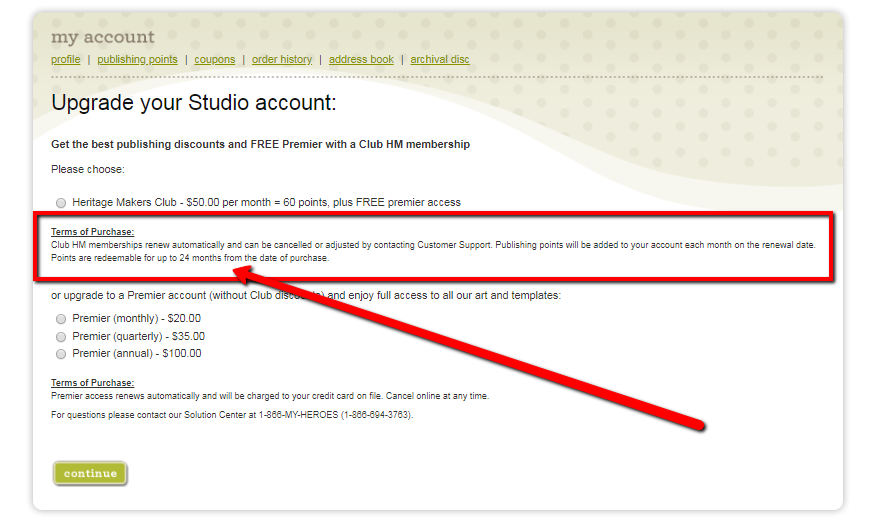The image size is (882, 526).
Task: Click the first Terms of Purchase heading
Action: point(92,232)
